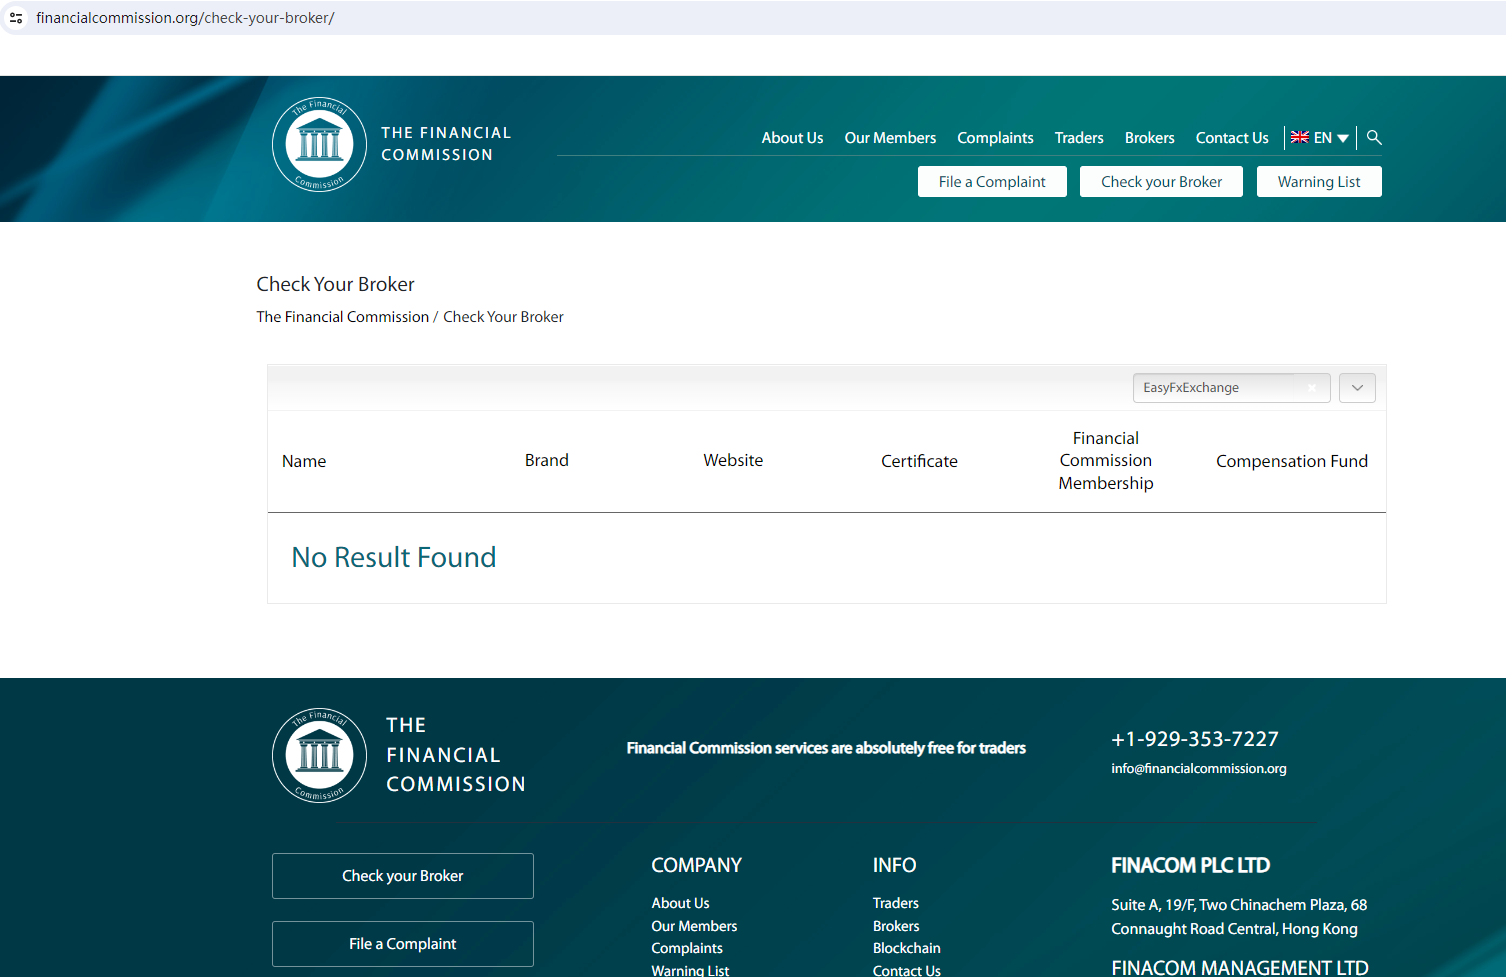Click the info@financialcommission.org email link
The width and height of the screenshot is (1506, 977).
pyautogui.click(x=1198, y=769)
